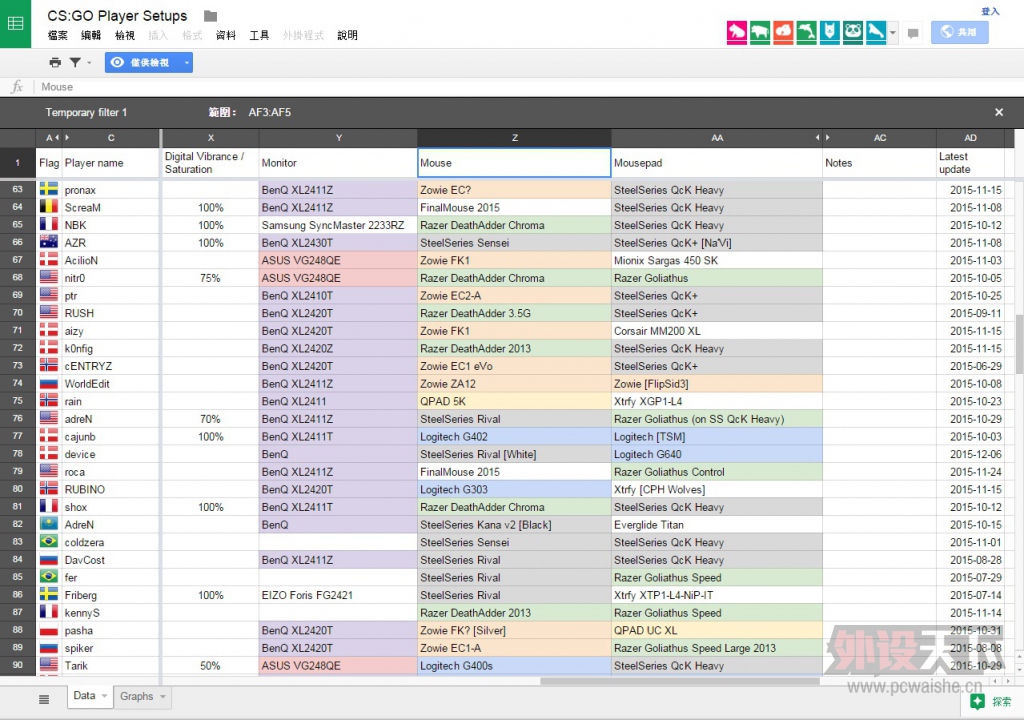Select cell Logitech G303

515,489
